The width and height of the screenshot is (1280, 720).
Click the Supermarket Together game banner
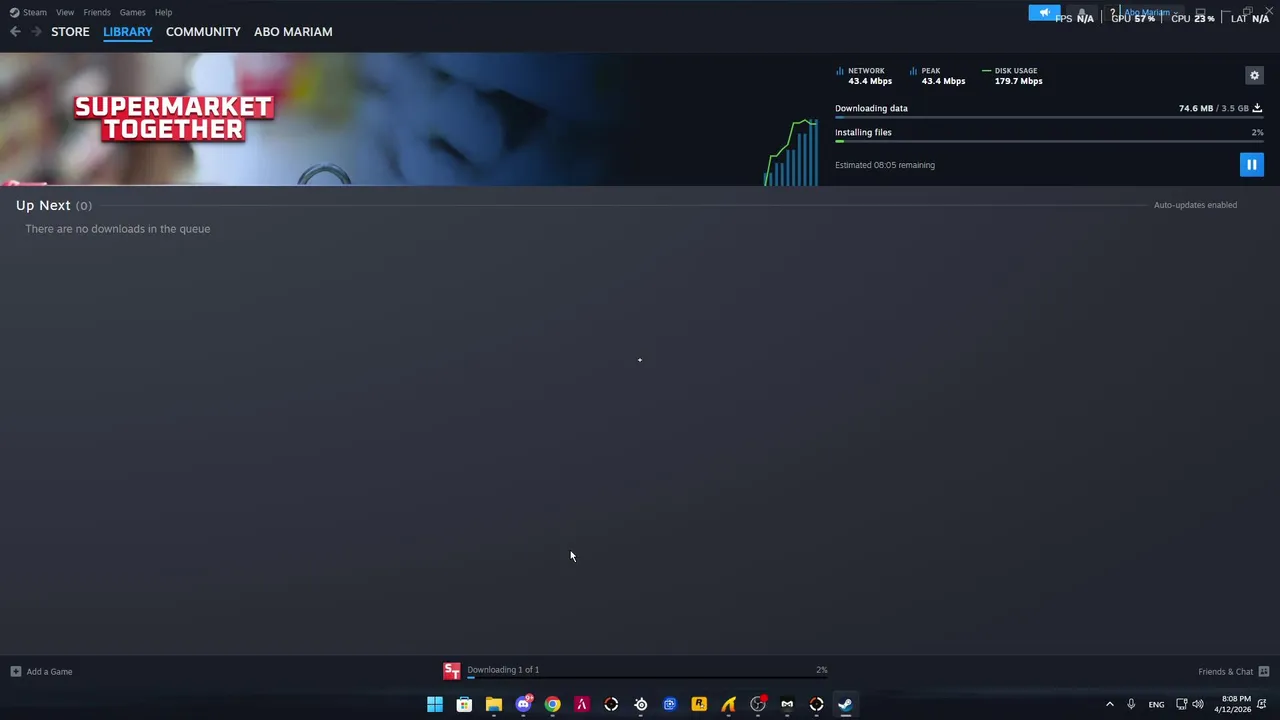coord(174,118)
